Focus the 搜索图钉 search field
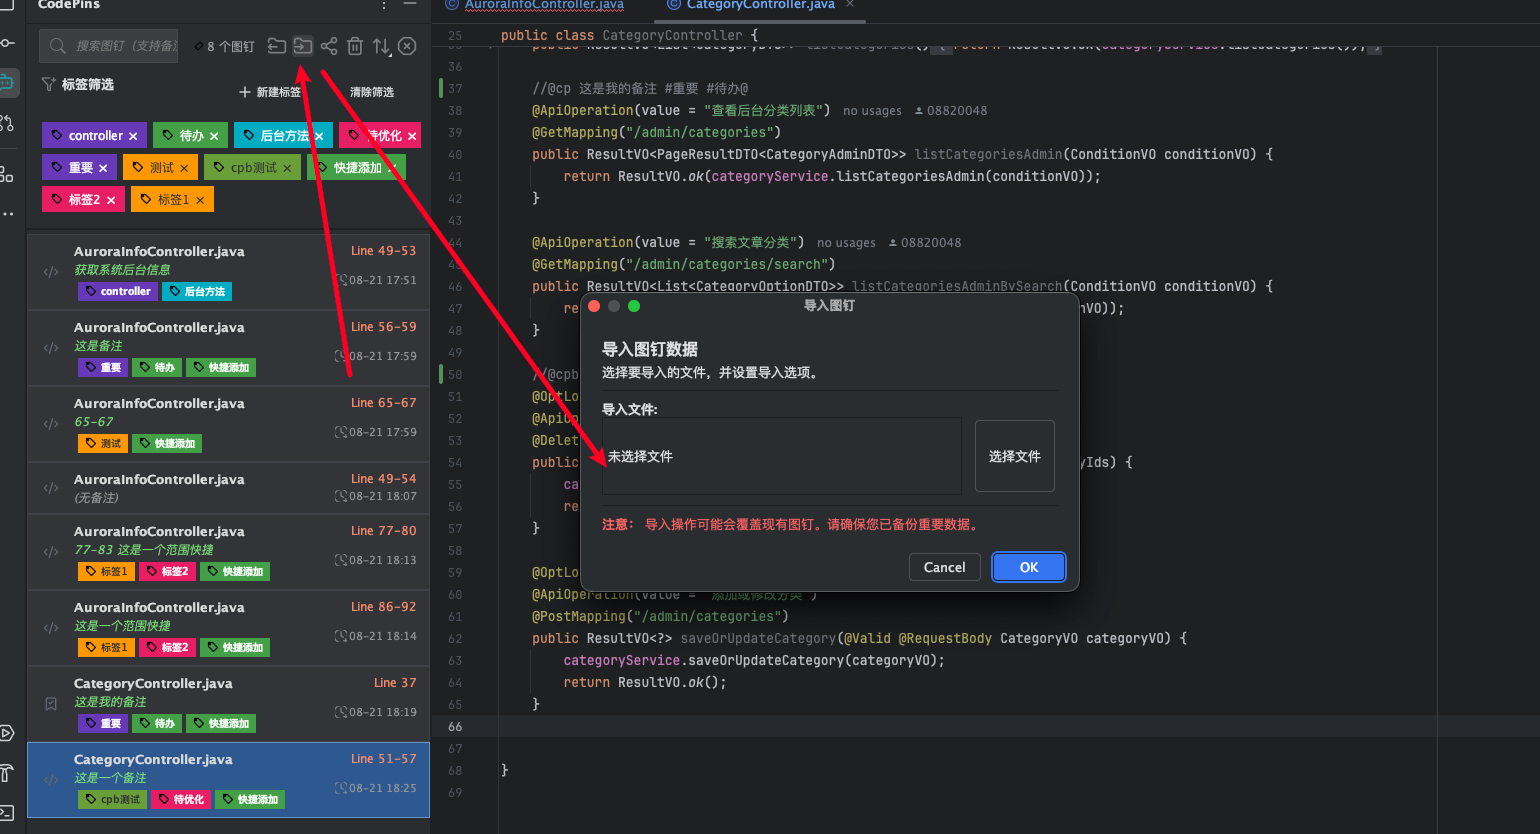 point(108,46)
